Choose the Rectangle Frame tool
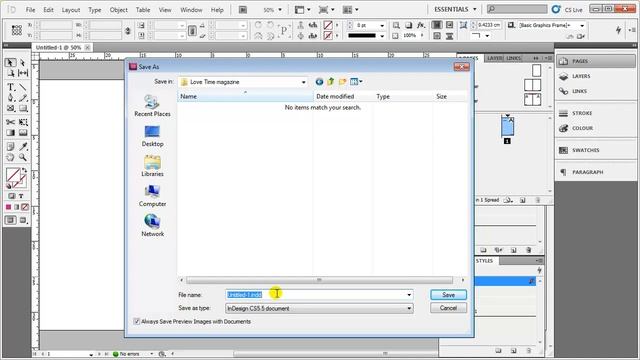640x360 pixels. pyautogui.click(x=11, y=108)
